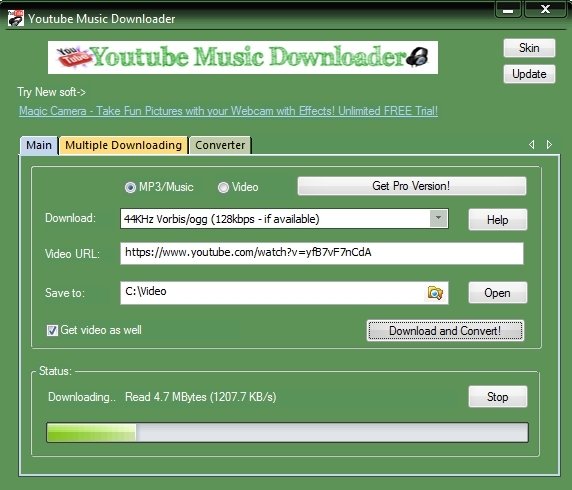Switch to the Multiple Downloading tab

click(x=123, y=145)
